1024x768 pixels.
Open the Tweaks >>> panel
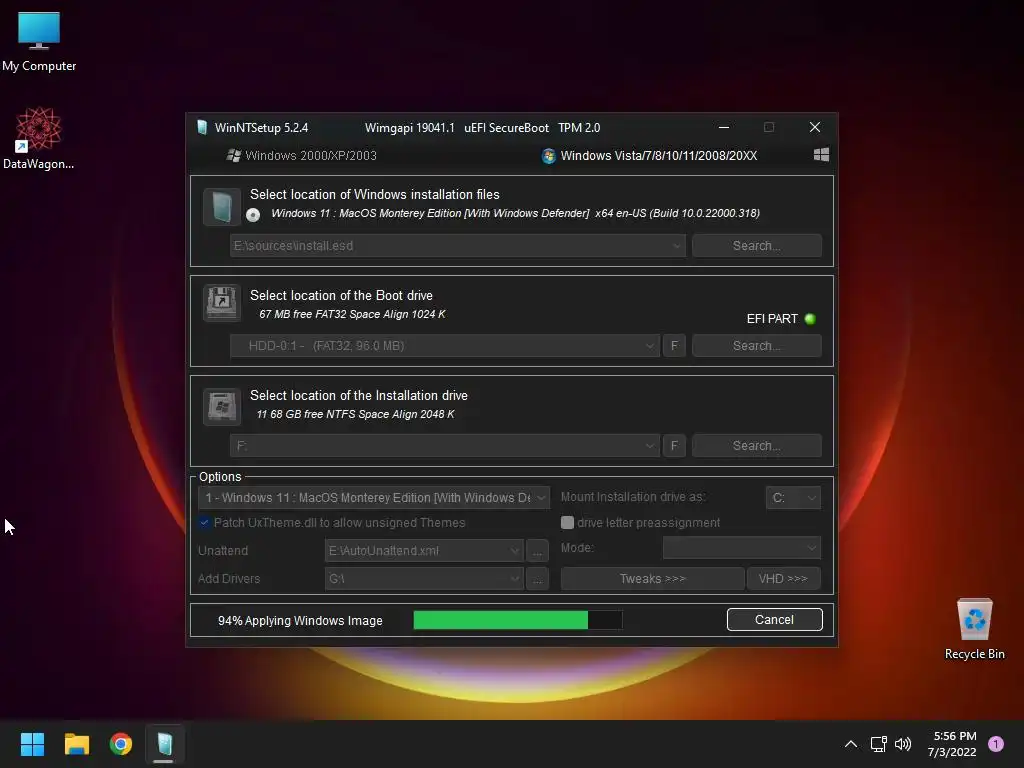tap(652, 579)
